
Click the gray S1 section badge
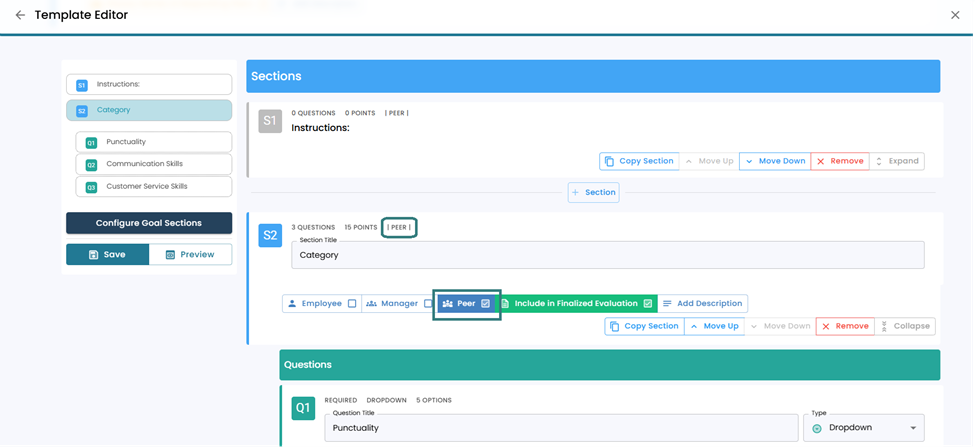[x=270, y=121]
